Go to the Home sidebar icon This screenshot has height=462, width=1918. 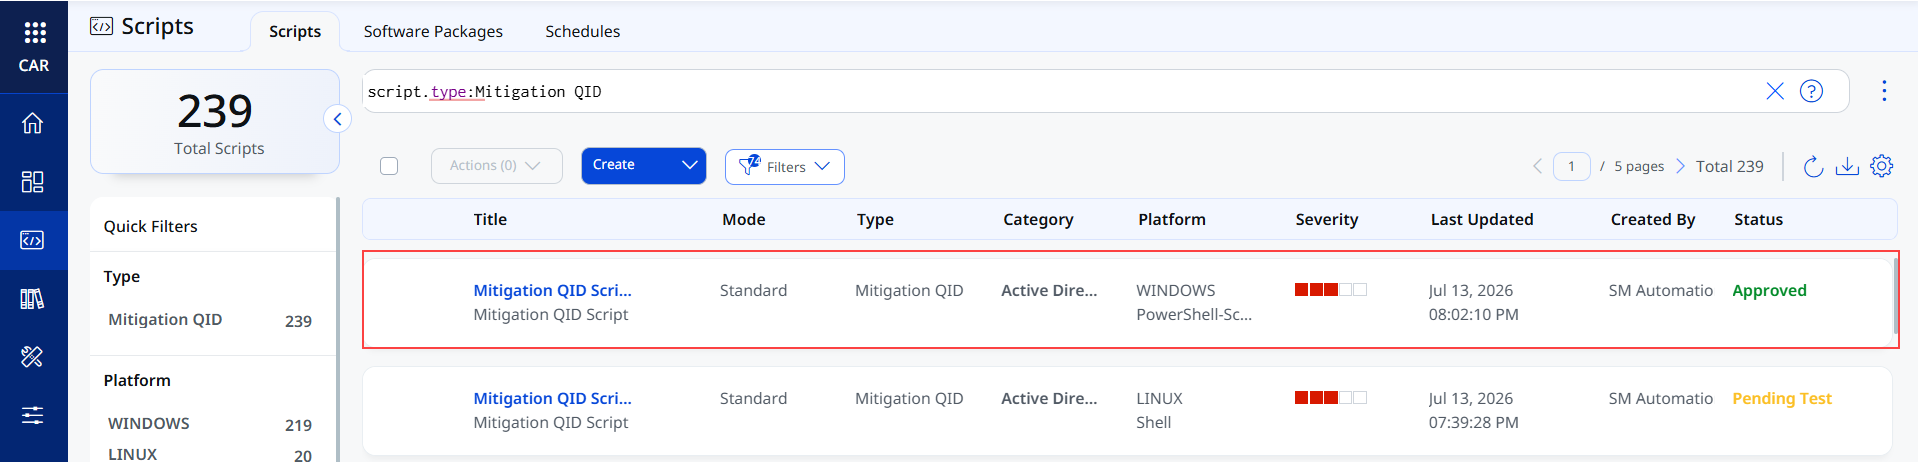click(33, 123)
